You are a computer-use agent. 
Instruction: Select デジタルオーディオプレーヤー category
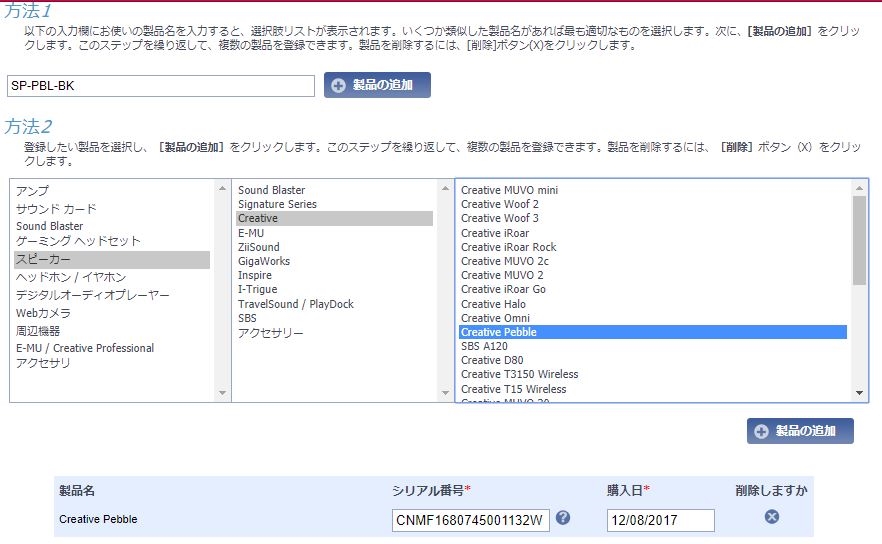click(92, 295)
